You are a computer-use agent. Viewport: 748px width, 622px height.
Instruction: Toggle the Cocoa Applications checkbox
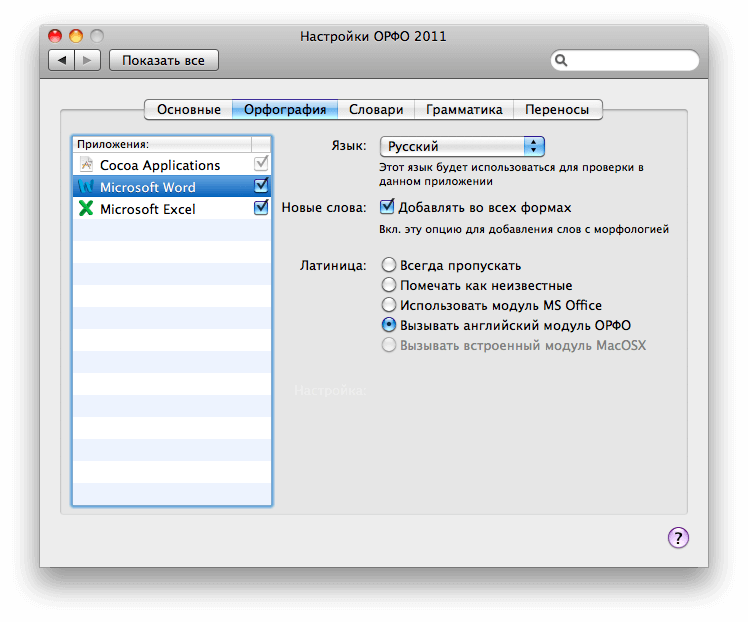[261, 164]
